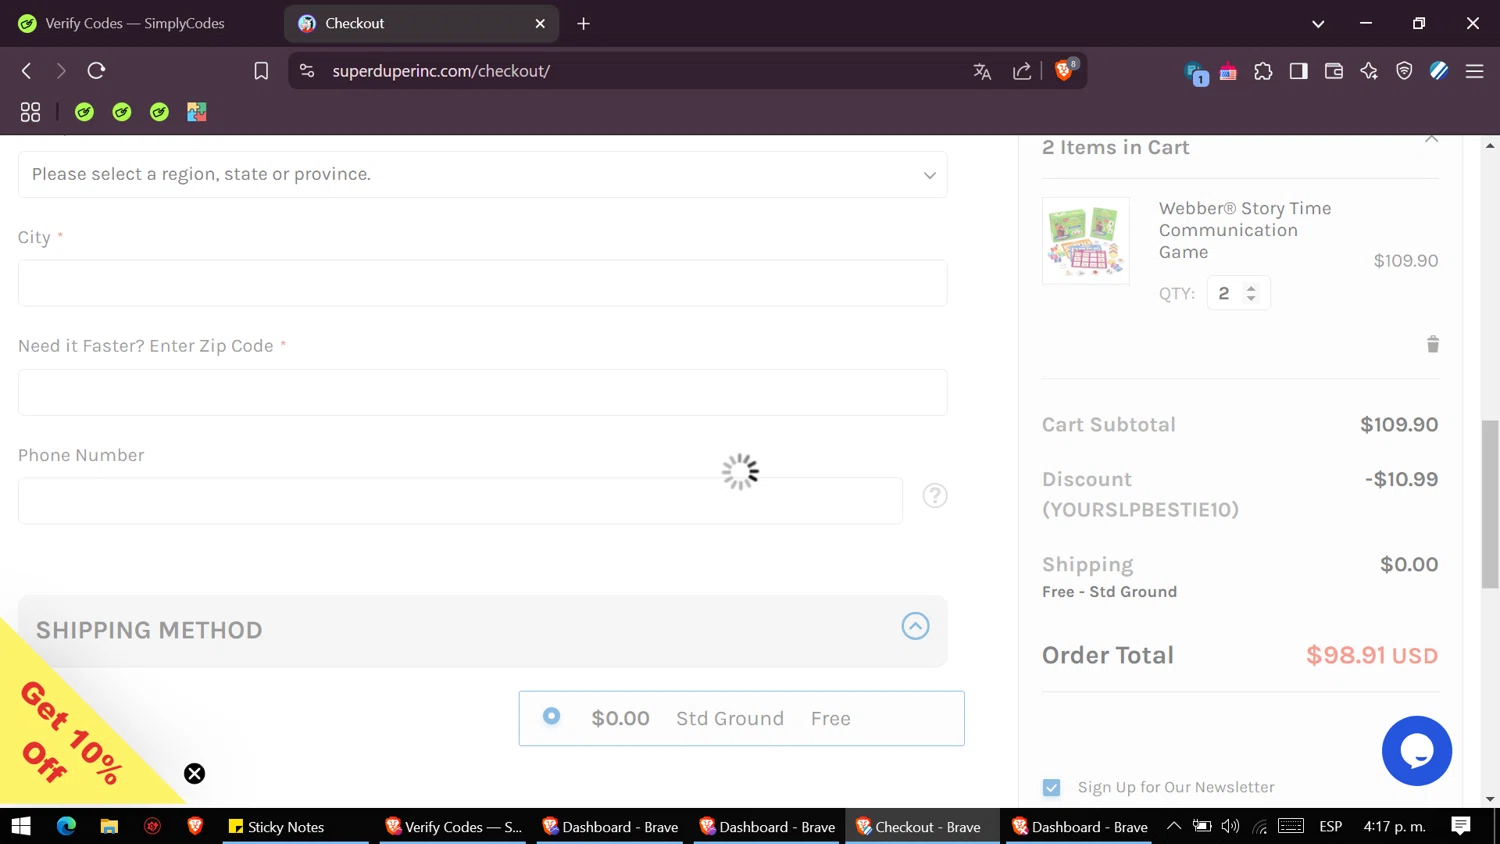Open Brave Shields lion icon
Screen dimensions: 1500x844
point(1065,70)
